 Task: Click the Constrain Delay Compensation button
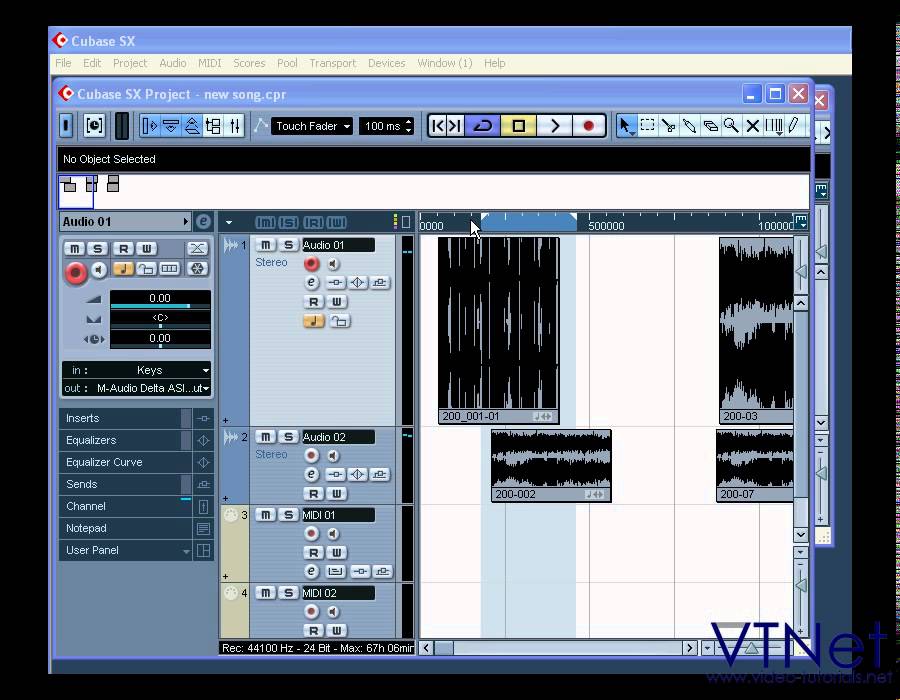[x=94, y=126]
